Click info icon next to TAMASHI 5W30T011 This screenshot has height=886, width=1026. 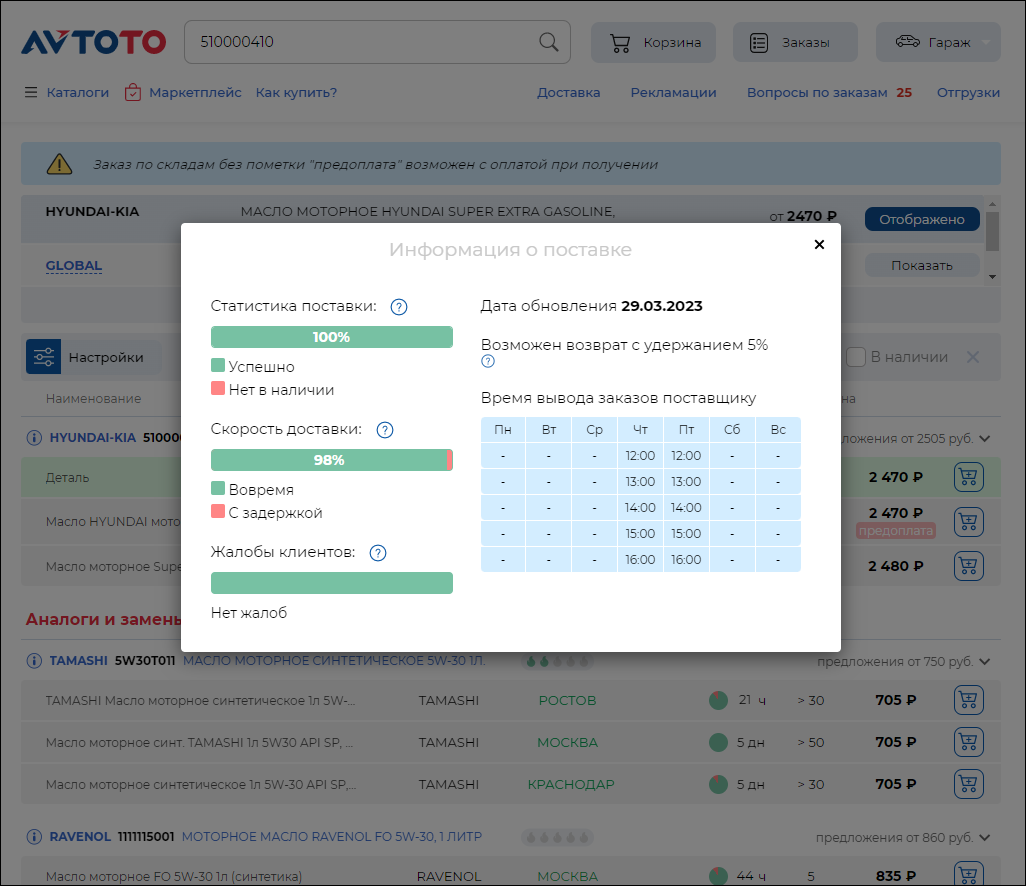(x=34, y=661)
